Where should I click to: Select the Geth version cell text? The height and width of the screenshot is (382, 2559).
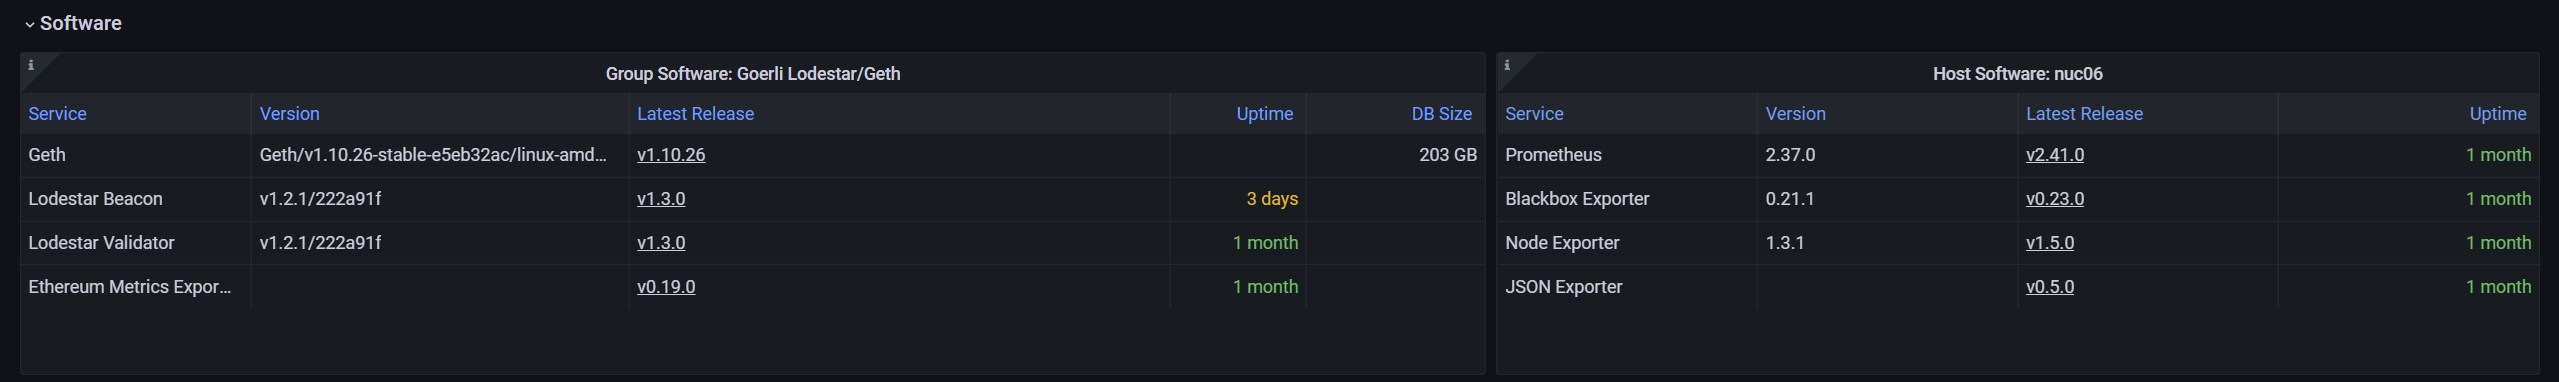(x=433, y=155)
